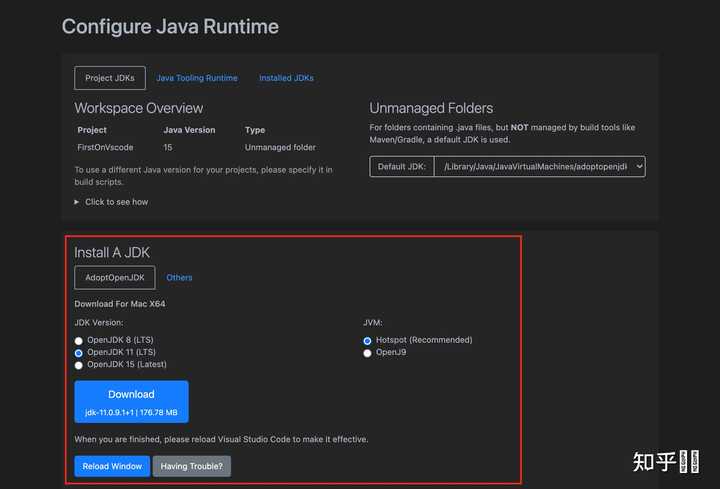Click the FirstOnVscode project entry
Viewport: 720px width, 489px height.
tap(106, 146)
